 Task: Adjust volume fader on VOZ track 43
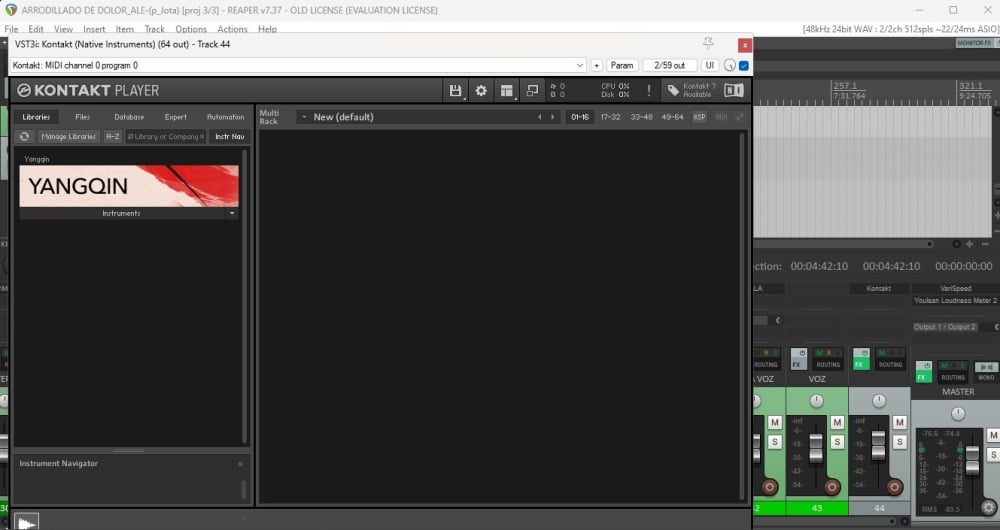tap(816, 447)
